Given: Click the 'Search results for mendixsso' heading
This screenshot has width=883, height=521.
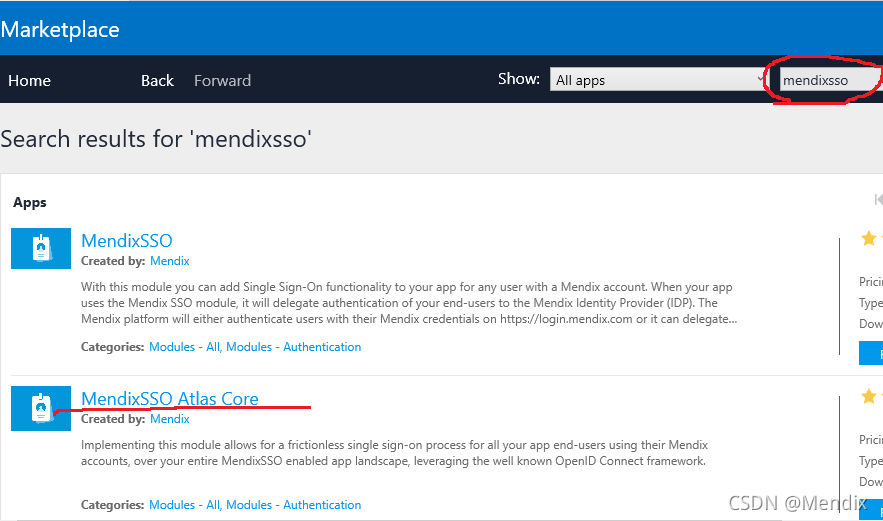Looking at the screenshot, I should [156, 139].
